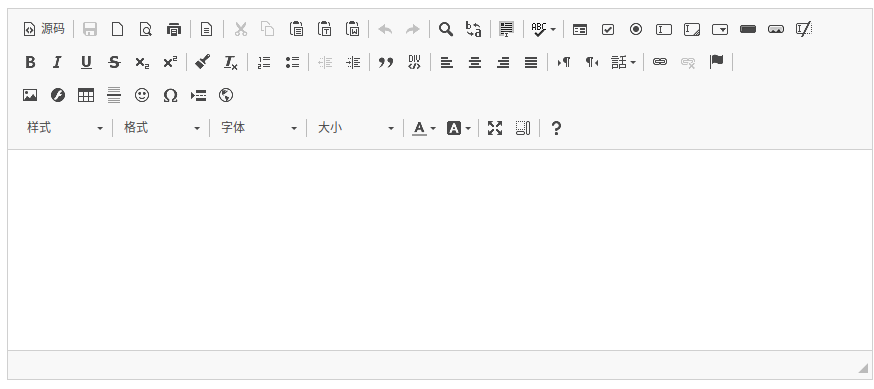Open the smiley emoticon picker
This screenshot has width=874, height=389.
pyautogui.click(x=142, y=95)
